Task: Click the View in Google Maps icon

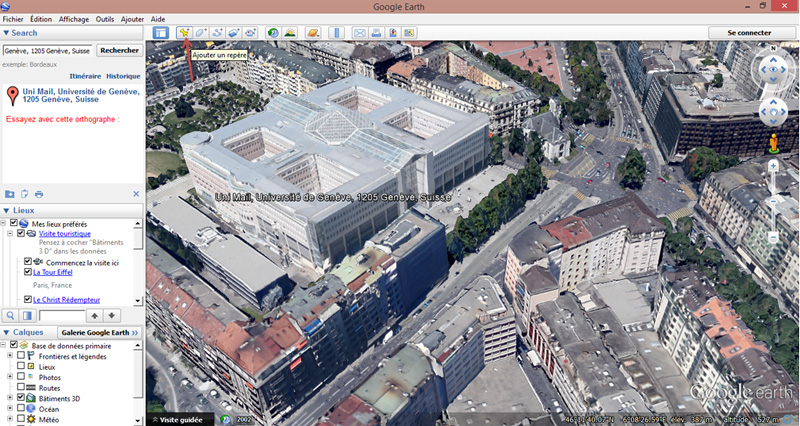Action: 409,33
